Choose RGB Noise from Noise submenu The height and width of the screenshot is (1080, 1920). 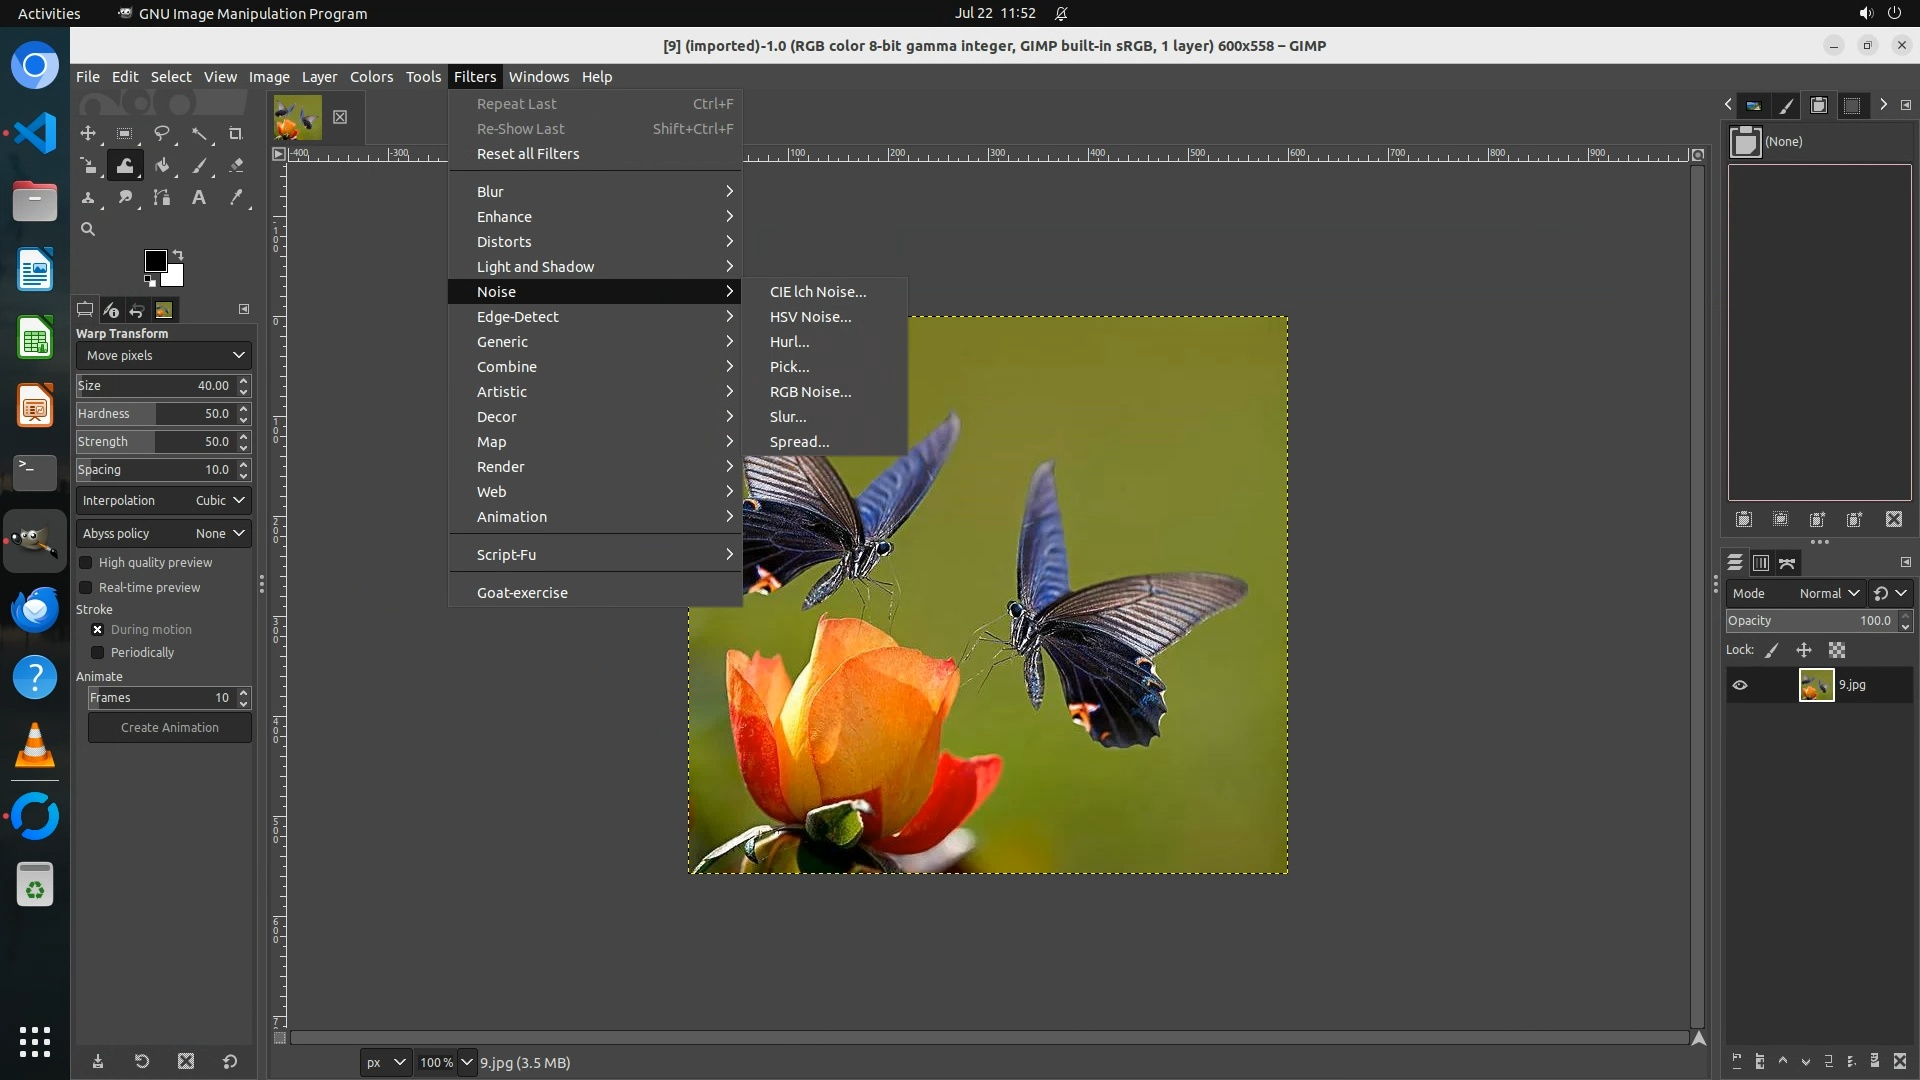coord(810,392)
